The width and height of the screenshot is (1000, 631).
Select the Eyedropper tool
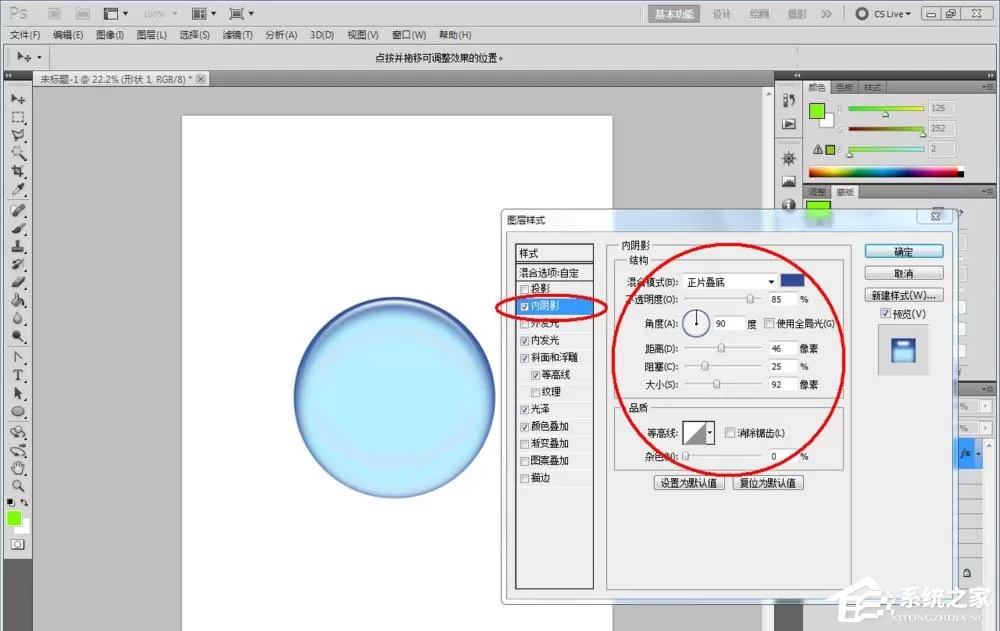(x=18, y=189)
